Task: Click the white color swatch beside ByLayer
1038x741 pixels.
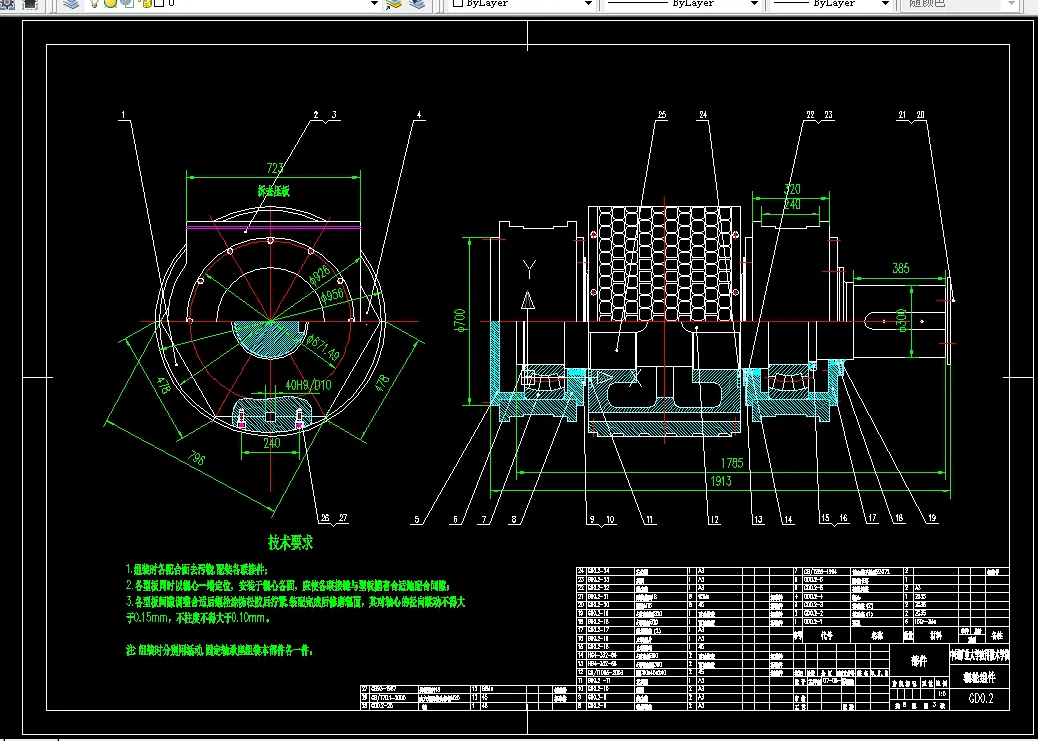Action: pyautogui.click(x=457, y=3)
